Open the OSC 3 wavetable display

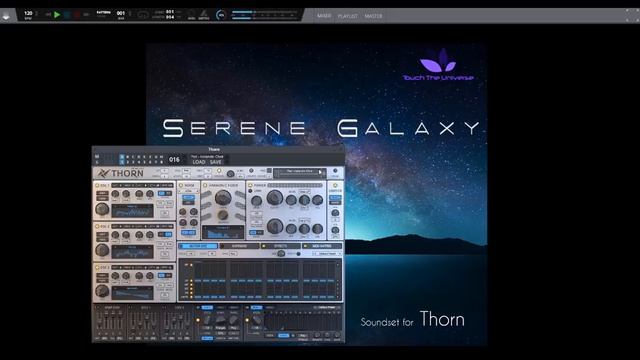[x=133, y=293]
